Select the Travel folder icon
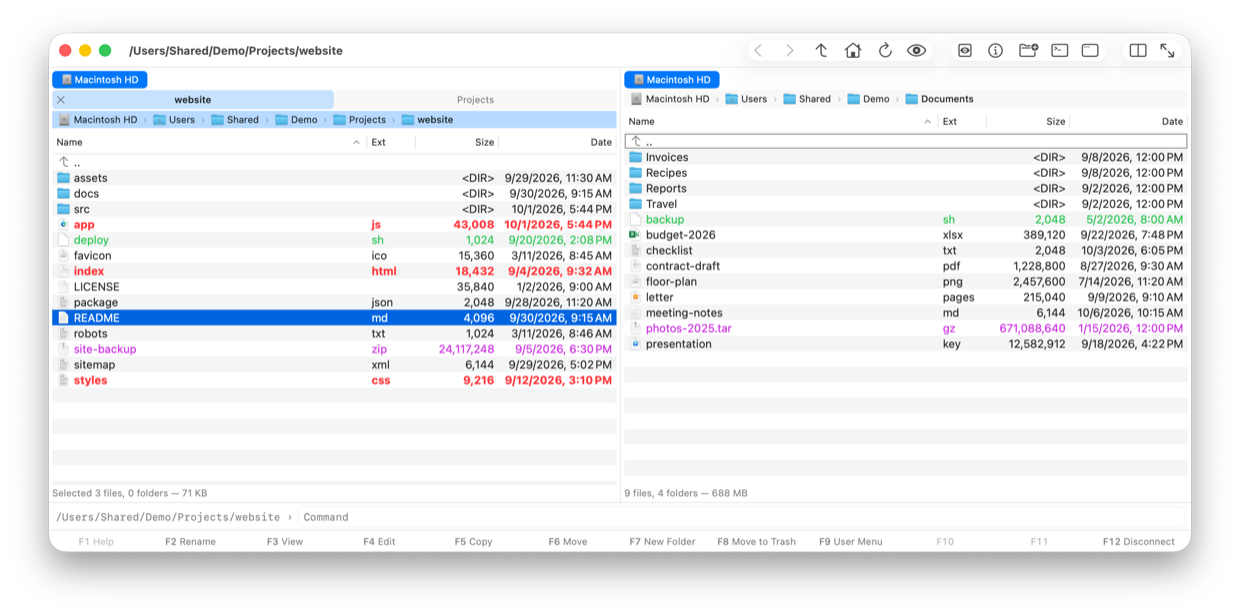Viewport: 1240px width, 616px height. (635, 204)
